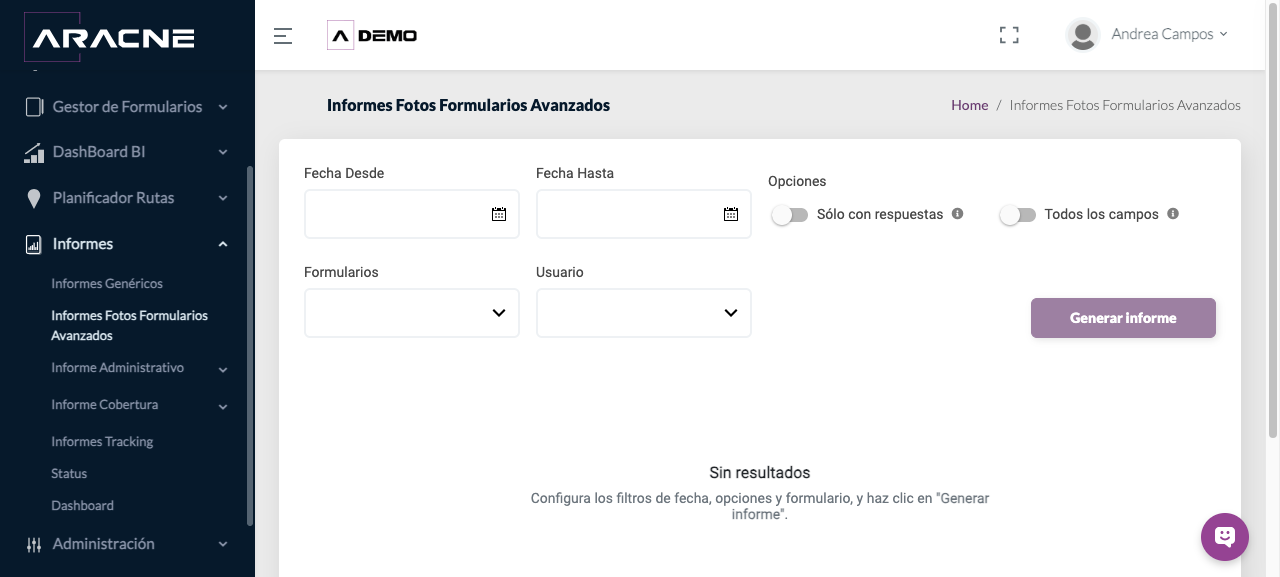Click the Fecha Desde date field
Screen dimensions: 1280x577
(x=412, y=214)
